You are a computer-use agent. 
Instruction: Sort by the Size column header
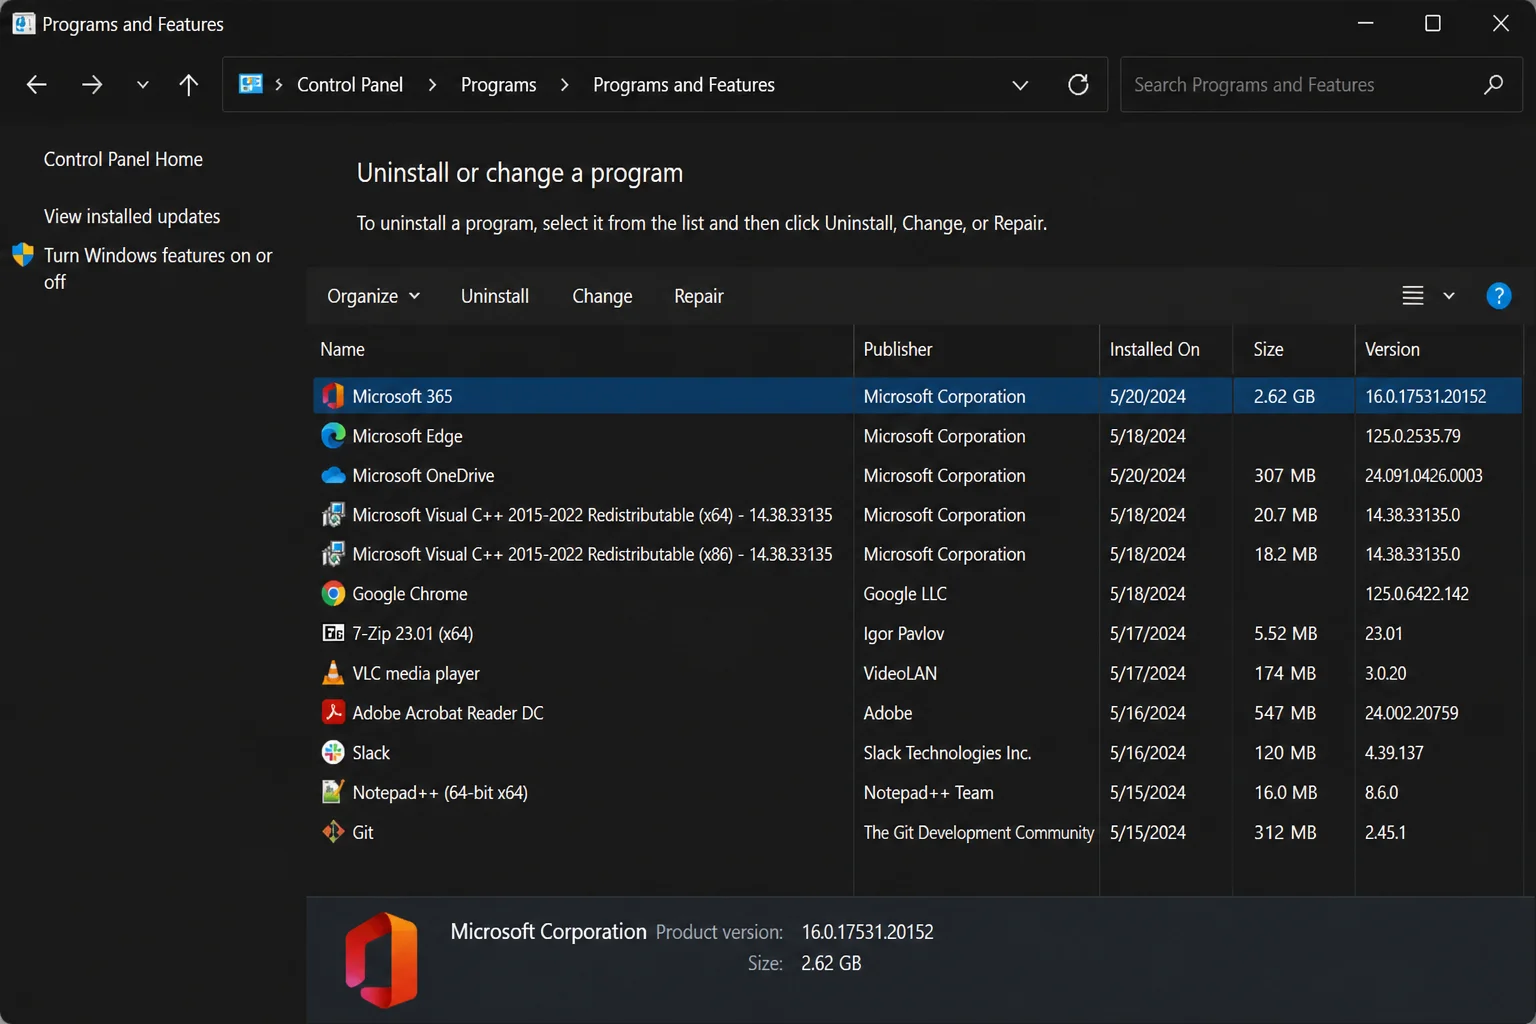click(1294, 349)
